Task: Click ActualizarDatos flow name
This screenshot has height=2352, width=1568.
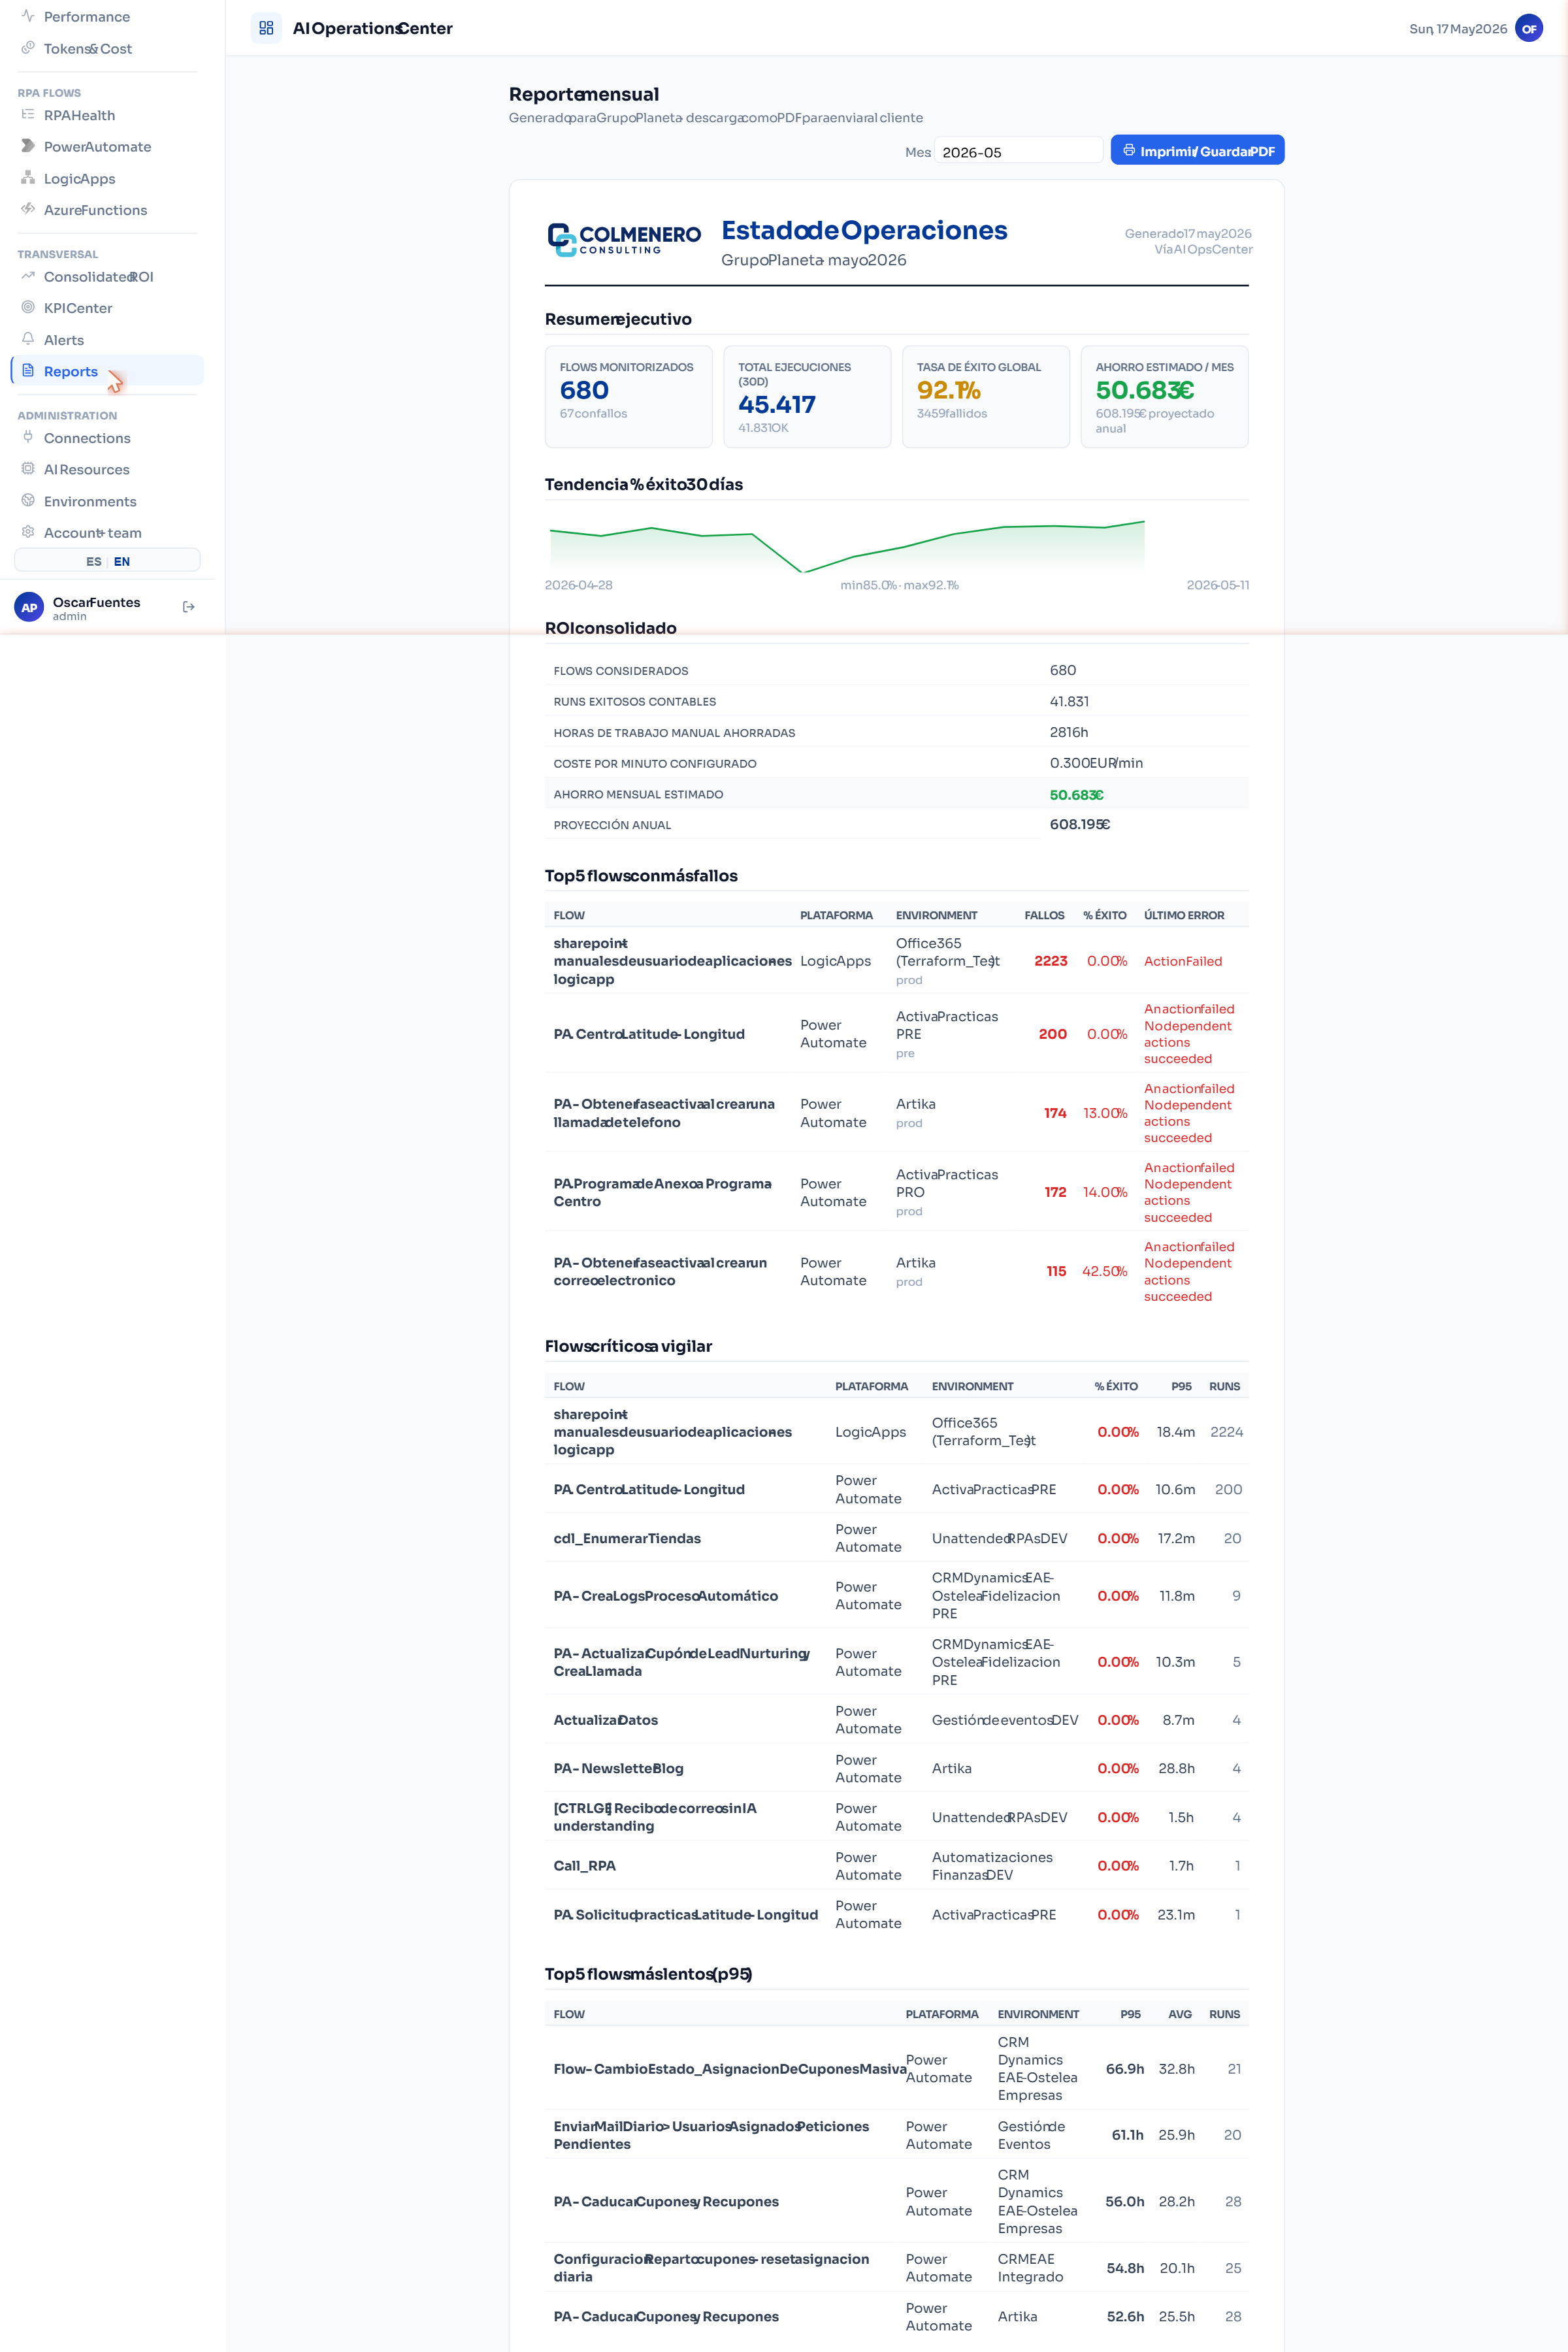Action: 605,1720
